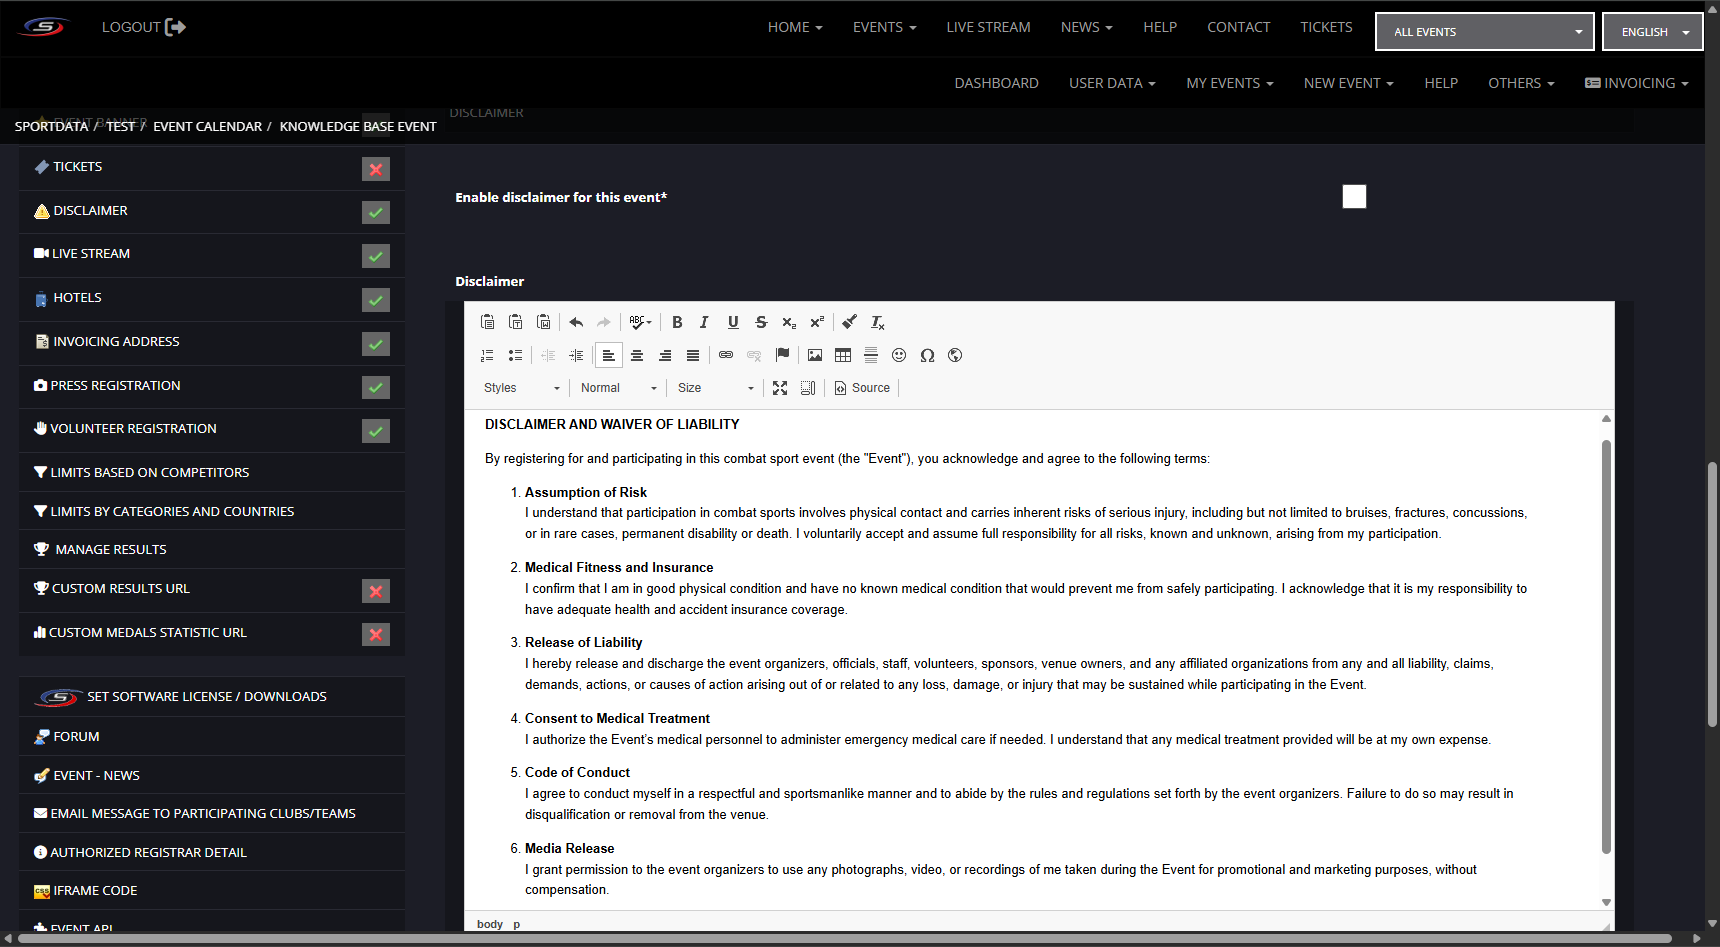
Task: Toggle the green check next to Disclaimer
Action: point(376,212)
